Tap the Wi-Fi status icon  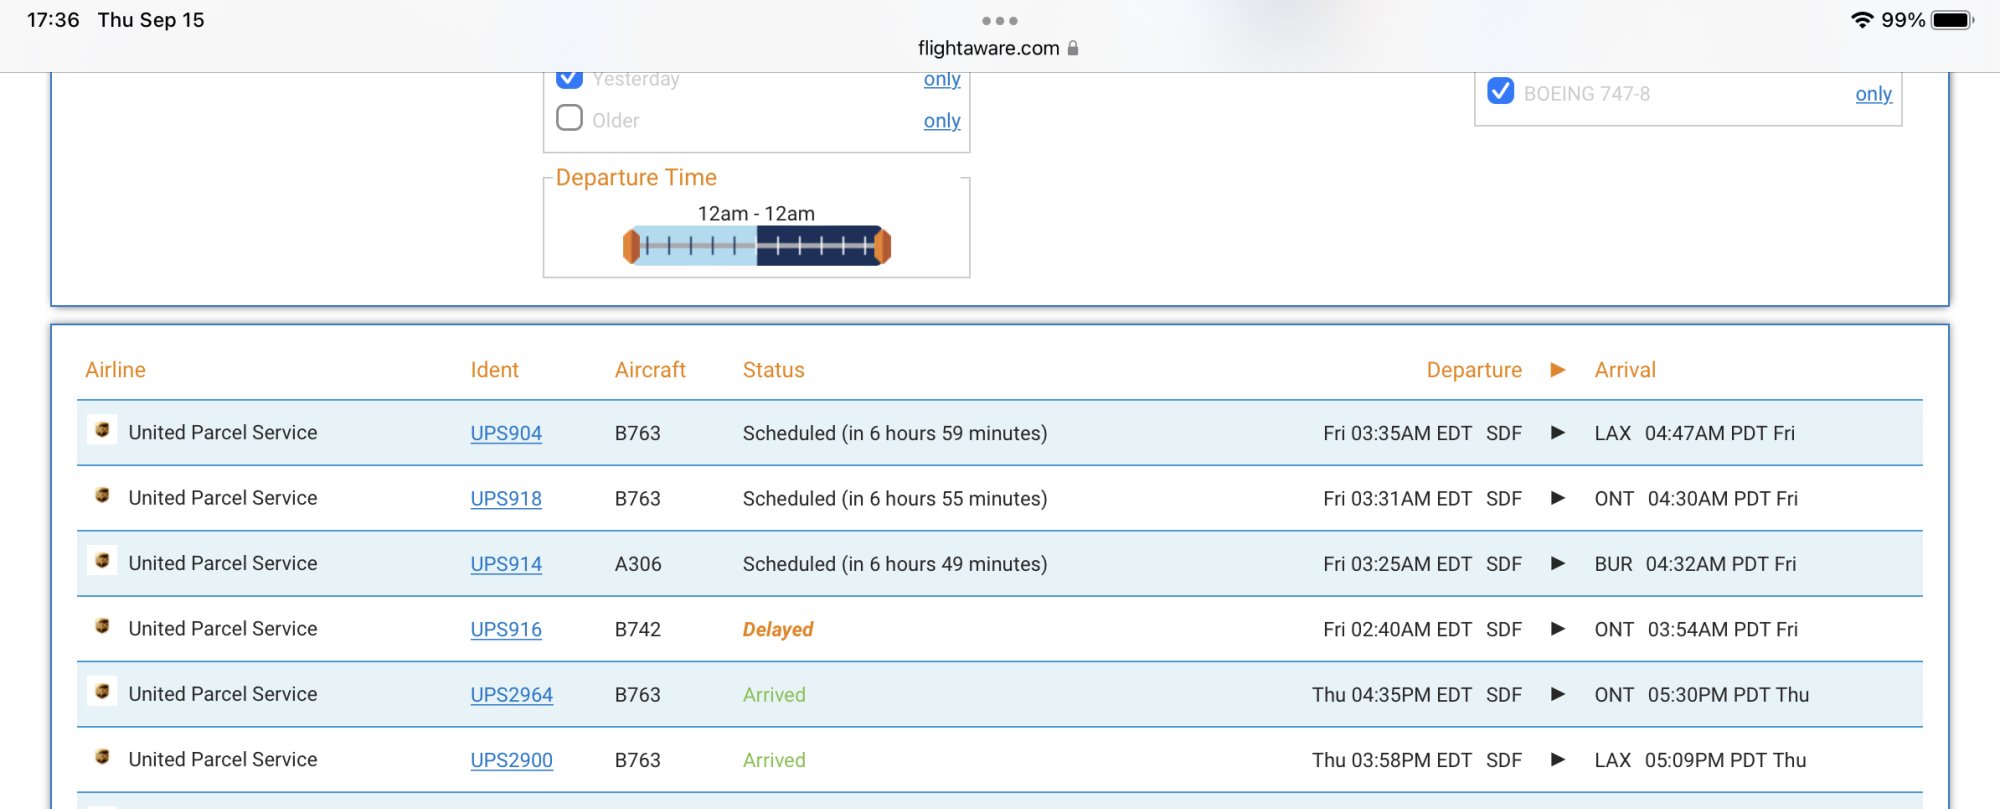pyautogui.click(x=1861, y=20)
